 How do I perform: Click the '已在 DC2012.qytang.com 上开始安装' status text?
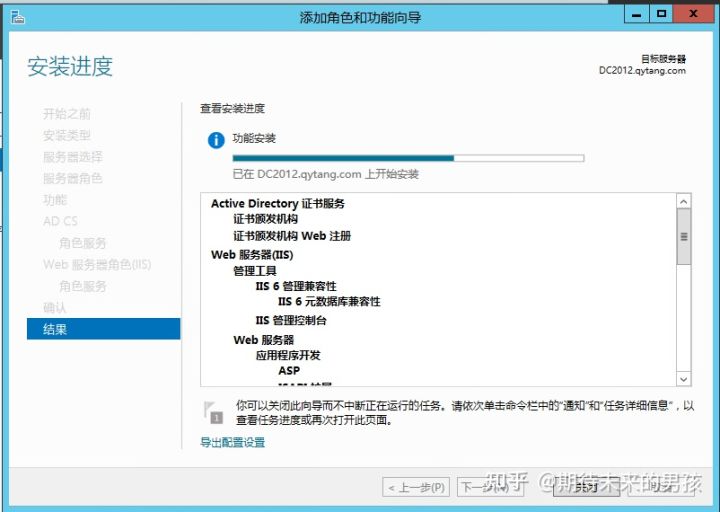326,174
